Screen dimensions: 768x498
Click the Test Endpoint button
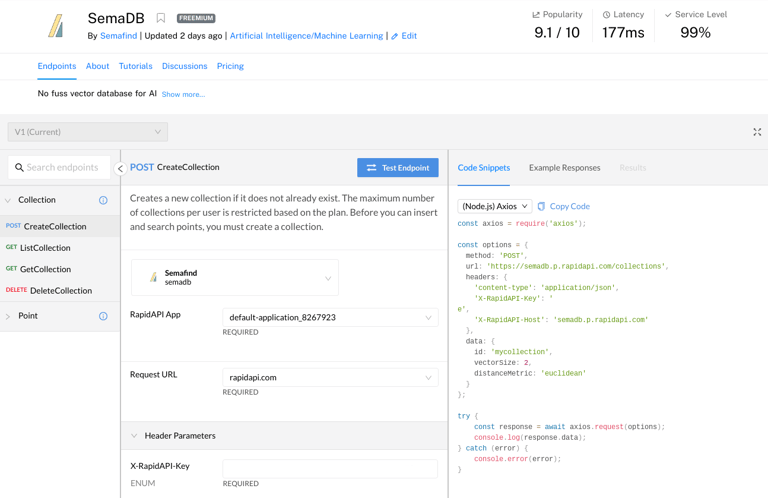[x=398, y=167]
